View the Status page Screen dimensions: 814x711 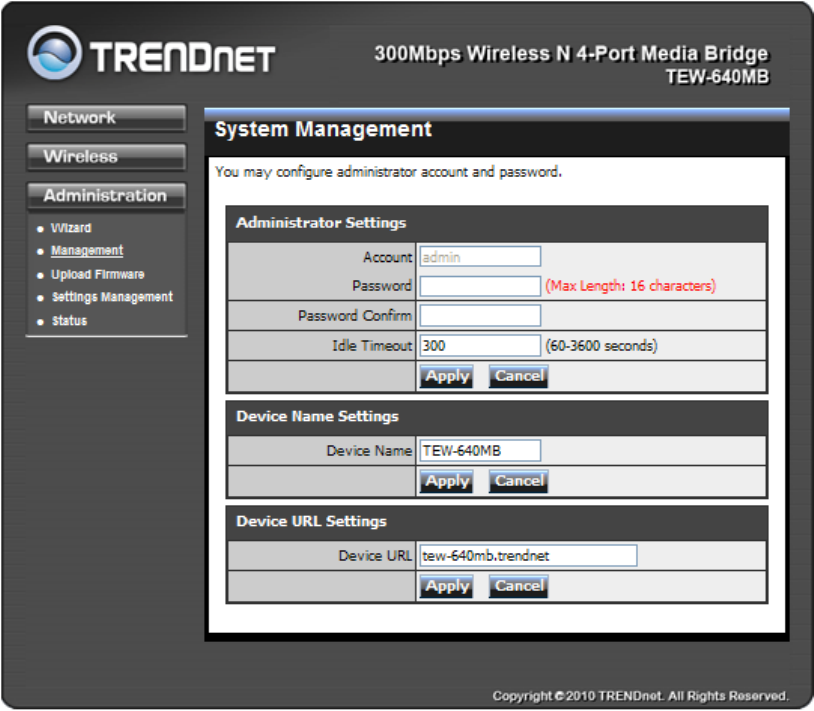(x=70, y=321)
